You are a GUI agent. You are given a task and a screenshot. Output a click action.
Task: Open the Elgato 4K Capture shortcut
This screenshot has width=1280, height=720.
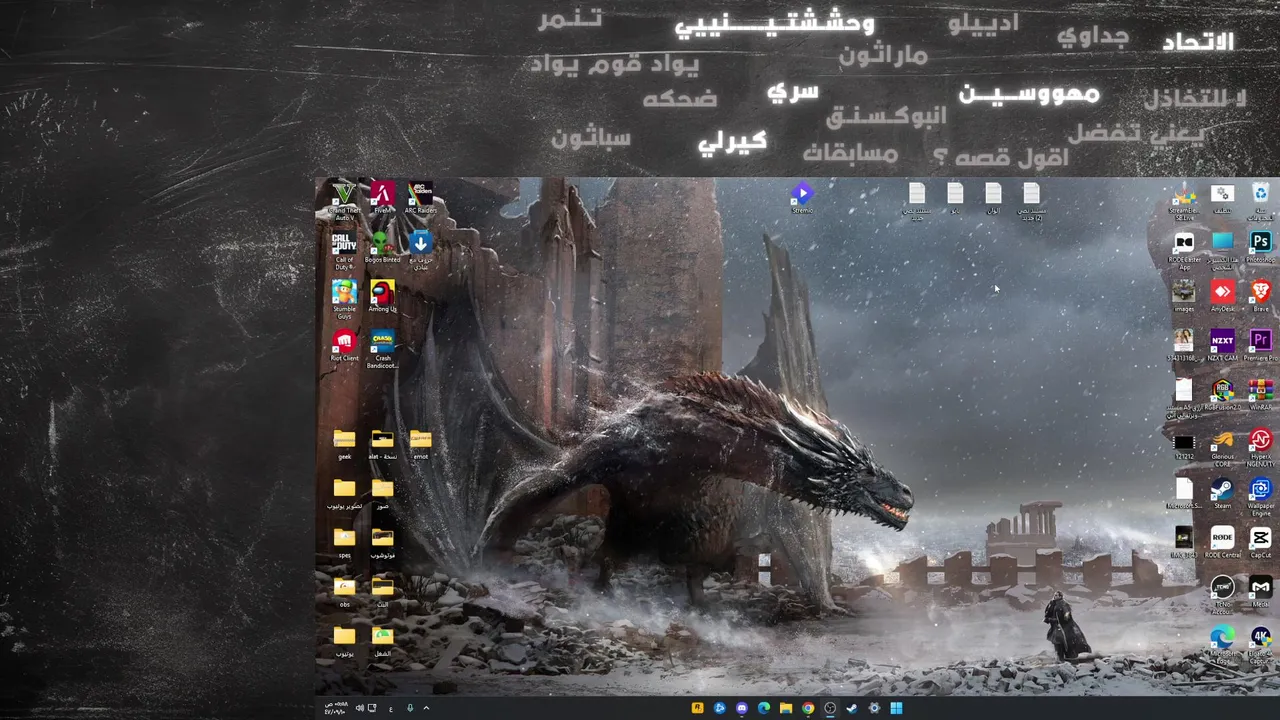coord(1260,643)
